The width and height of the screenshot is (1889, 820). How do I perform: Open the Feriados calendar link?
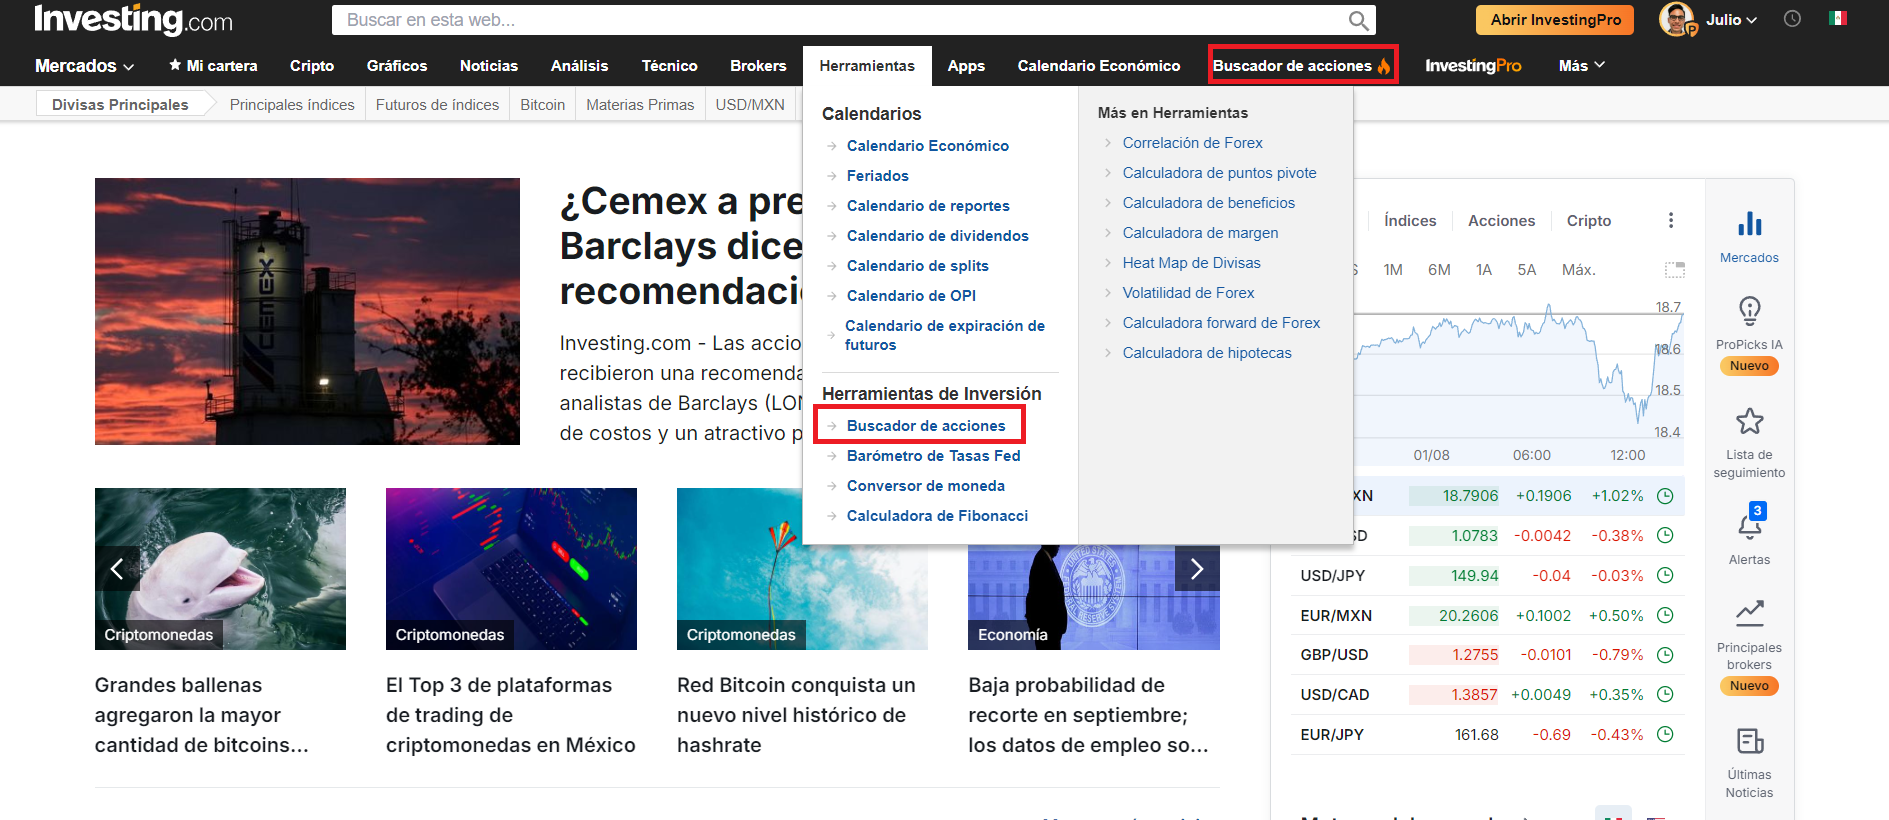(877, 176)
